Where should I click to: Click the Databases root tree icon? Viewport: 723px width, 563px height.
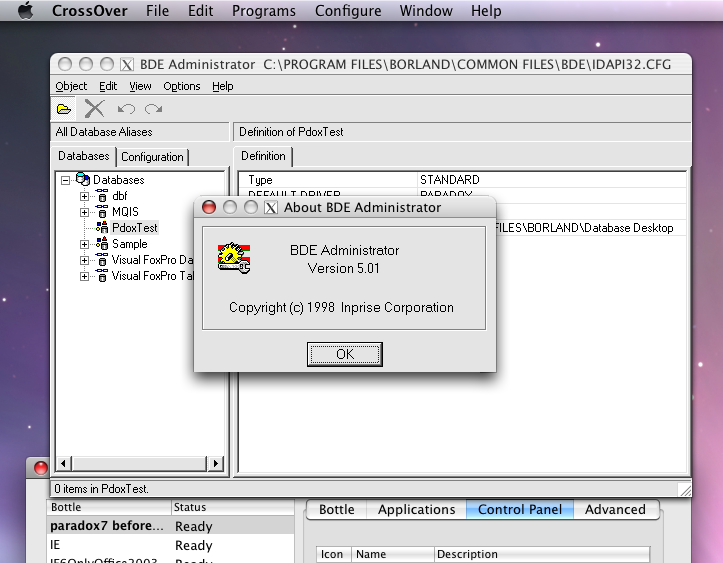coord(83,179)
